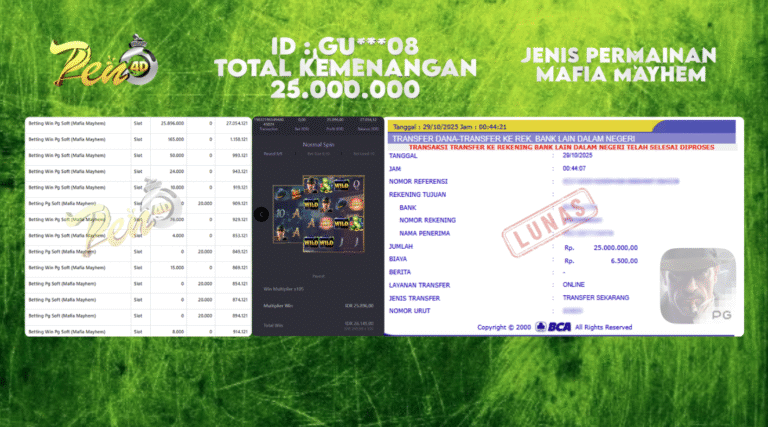Click the receipt header date and time line
The image size is (768, 427).
point(450,127)
